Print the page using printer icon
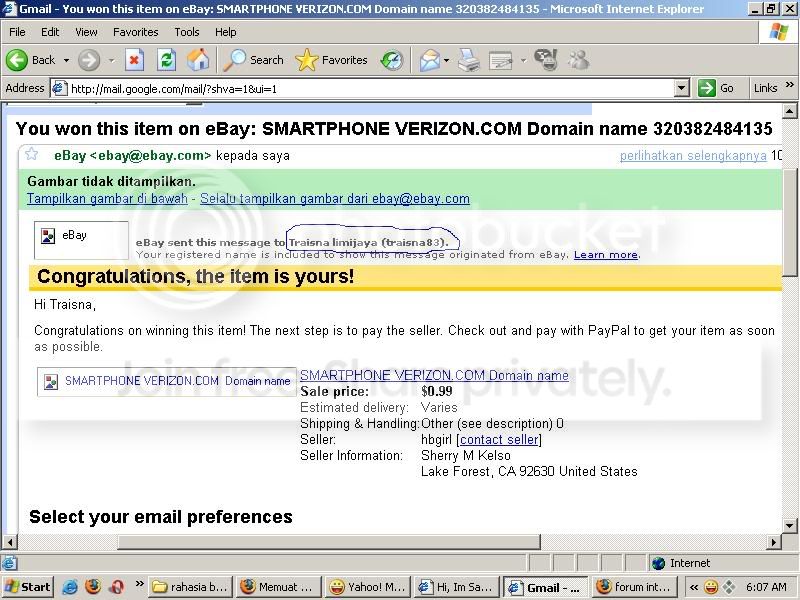Viewport: 800px width, 600px height. [x=468, y=60]
